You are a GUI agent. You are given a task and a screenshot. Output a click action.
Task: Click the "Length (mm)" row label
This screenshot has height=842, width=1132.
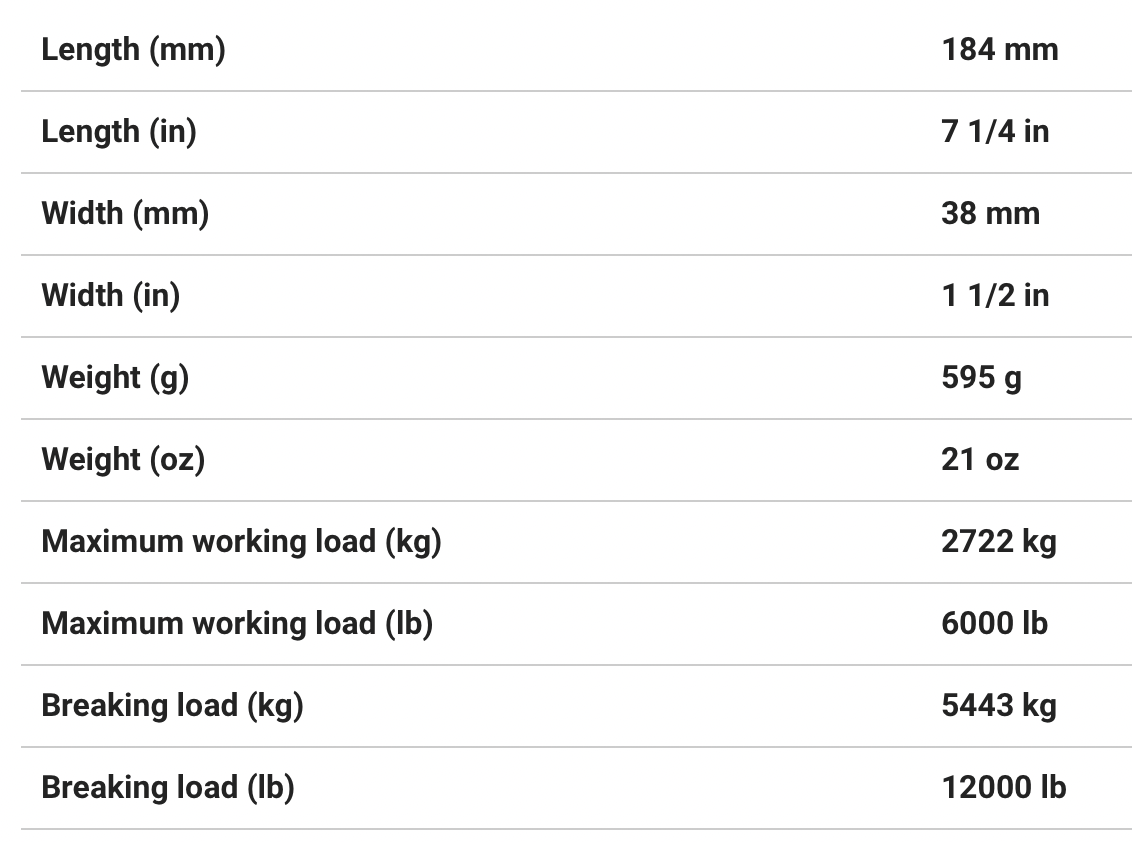pos(133,49)
